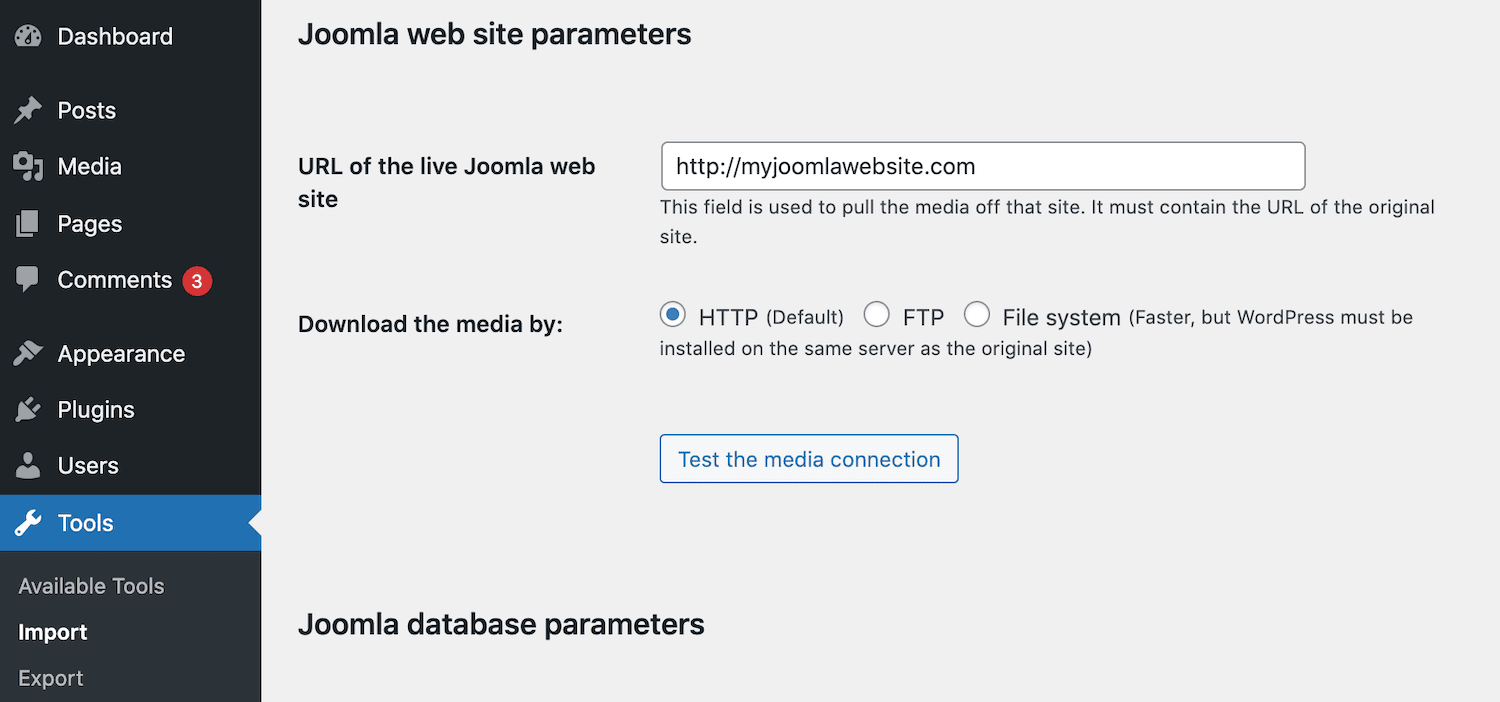Open the Export submenu entry
The image size is (1500, 702).
pyautogui.click(x=50, y=678)
